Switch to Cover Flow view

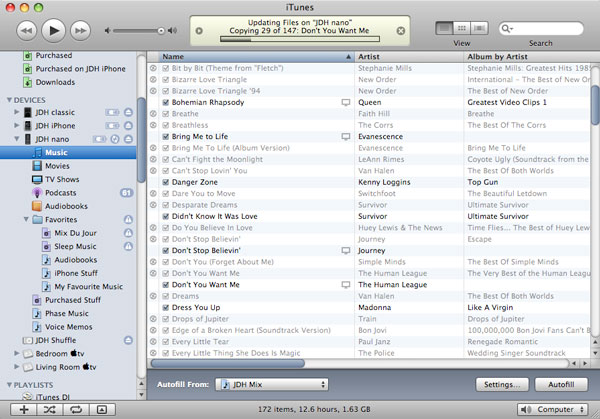479,28
